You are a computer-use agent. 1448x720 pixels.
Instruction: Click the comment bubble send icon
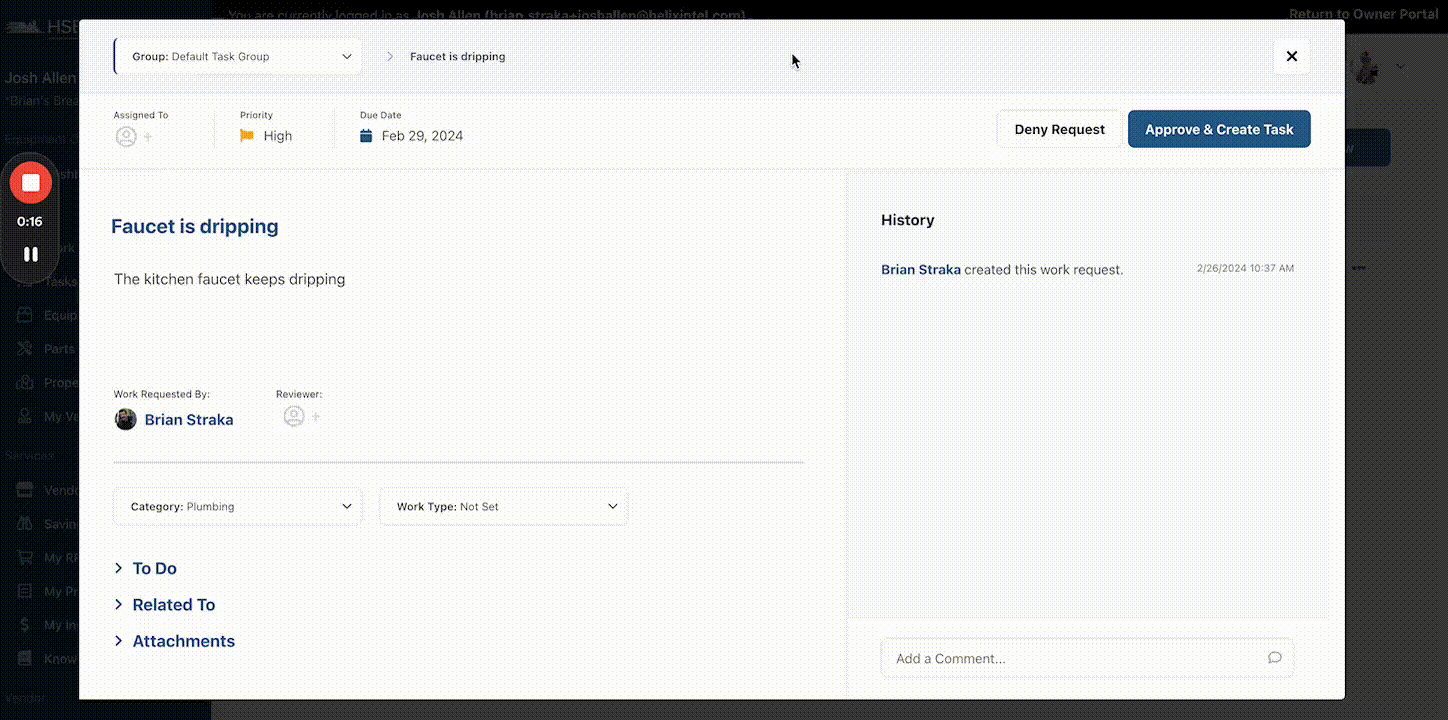1274,658
